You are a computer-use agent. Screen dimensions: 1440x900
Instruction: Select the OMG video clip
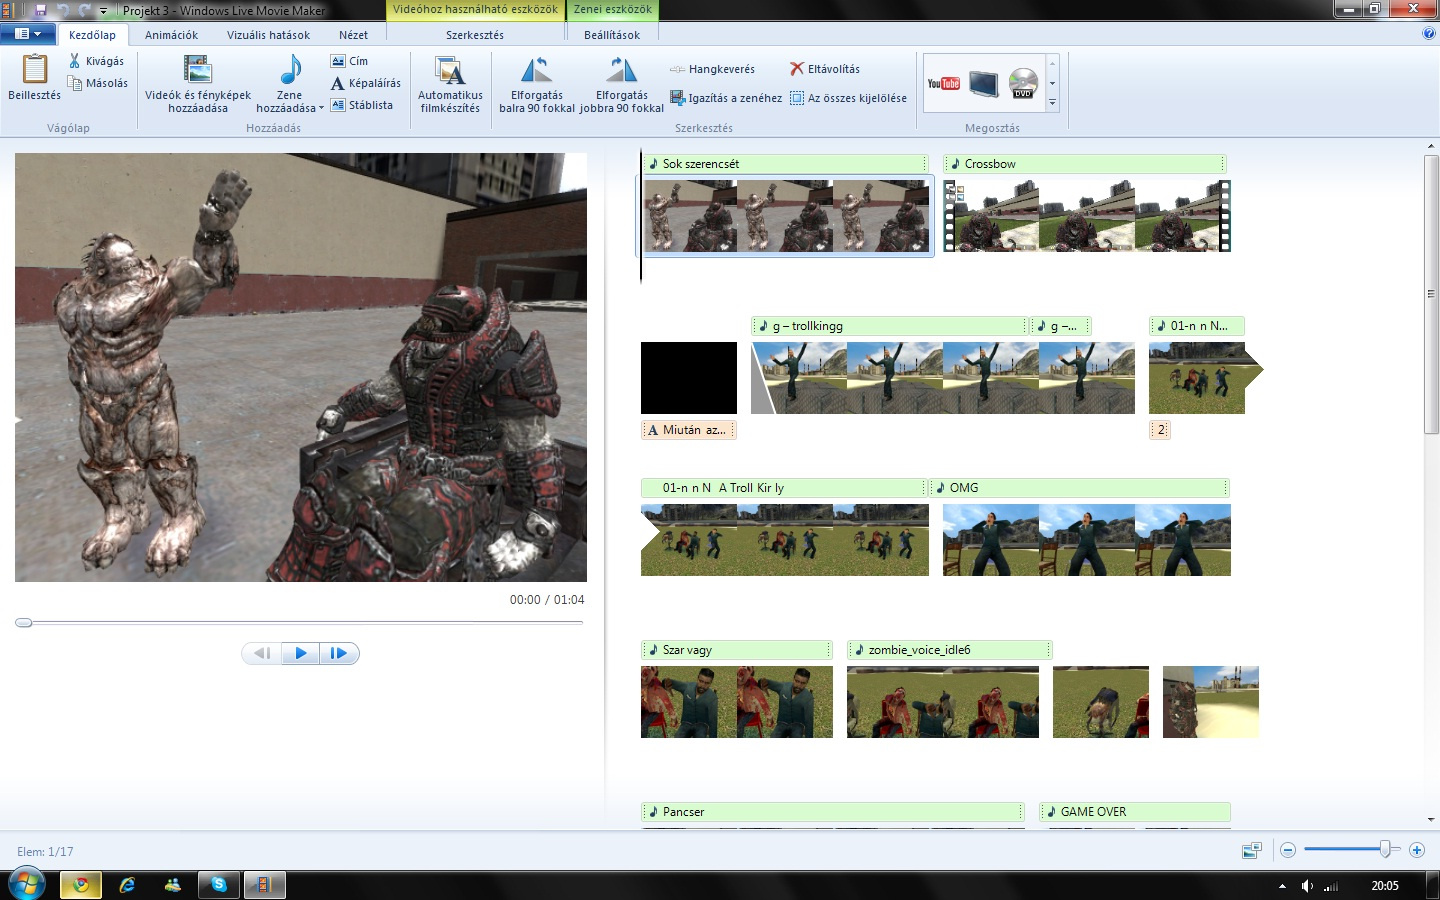(x=1087, y=540)
